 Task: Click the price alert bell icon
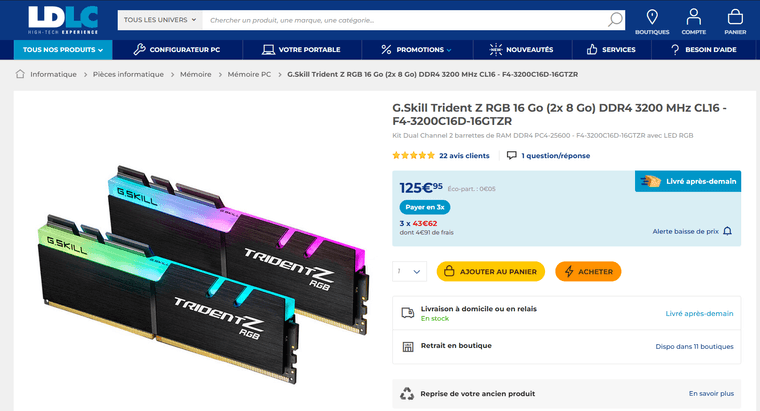click(727, 231)
